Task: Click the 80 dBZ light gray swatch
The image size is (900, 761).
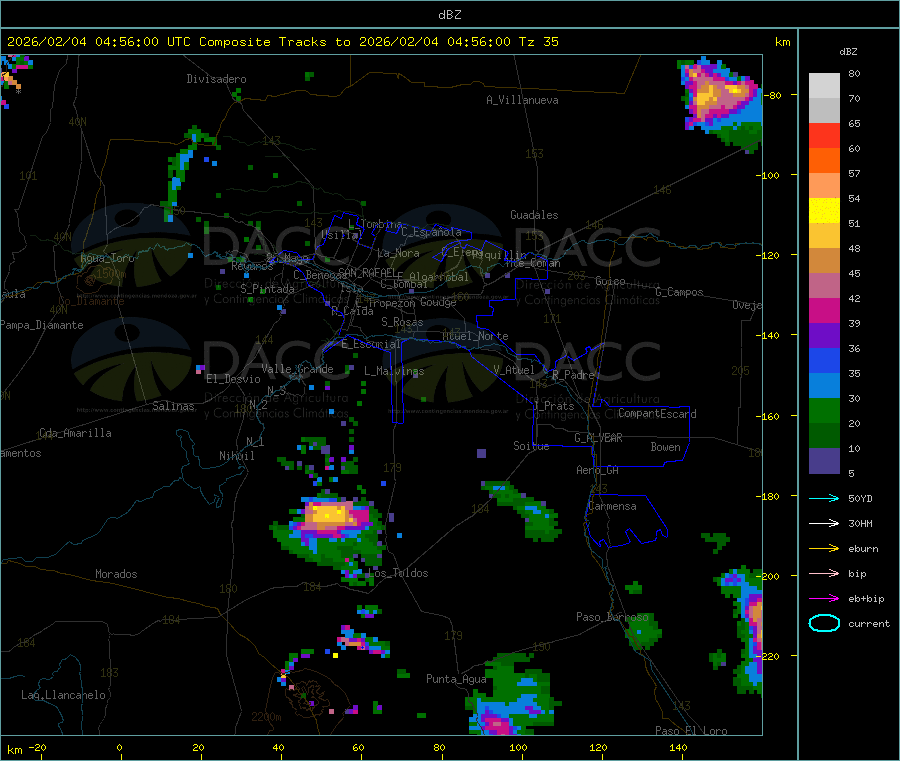Action: (x=824, y=86)
